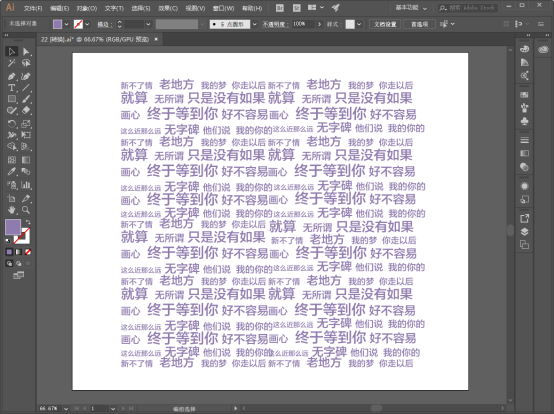
Task: Expand the zoom level dropdown
Action: [66, 409]
